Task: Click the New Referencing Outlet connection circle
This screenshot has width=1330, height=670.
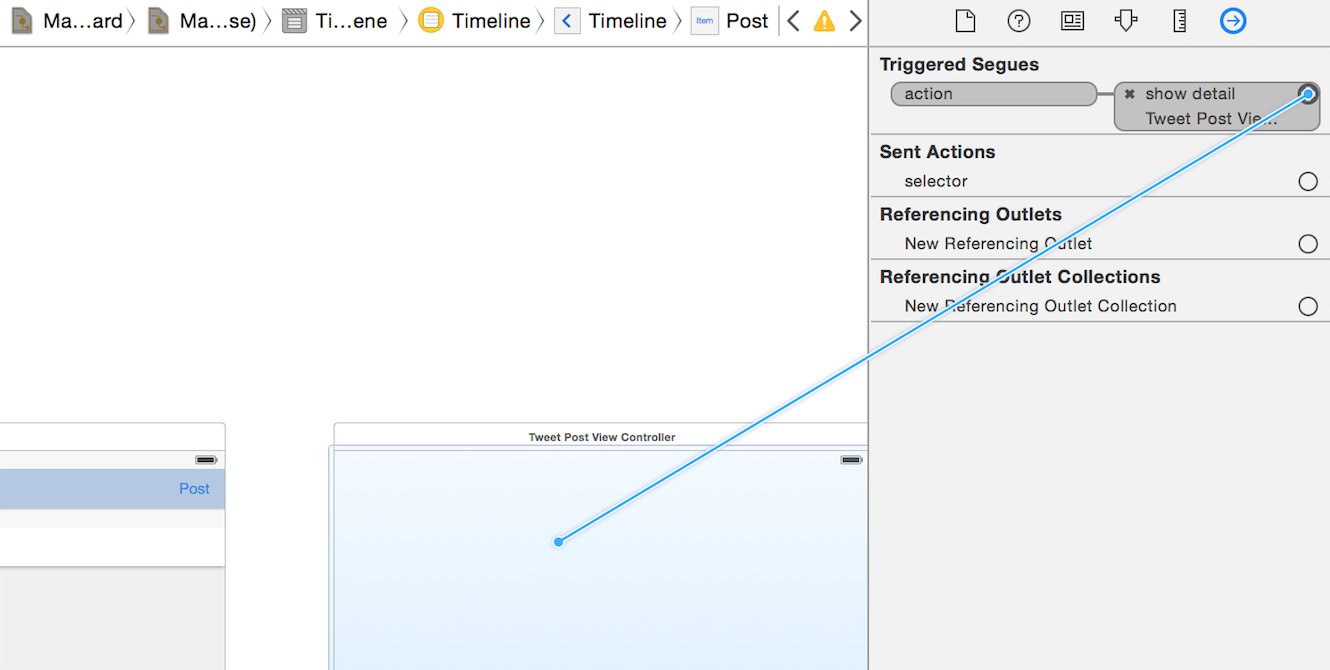Action: tap(1308, 243)
